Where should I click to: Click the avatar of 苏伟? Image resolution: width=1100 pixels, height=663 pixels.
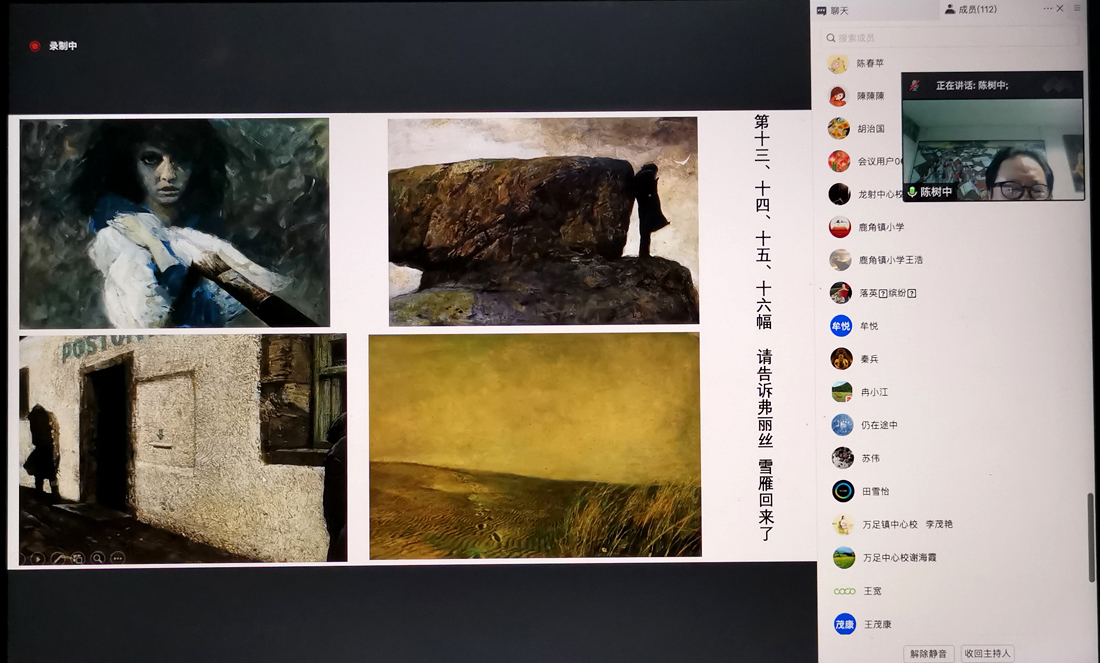tap(843, 457)
